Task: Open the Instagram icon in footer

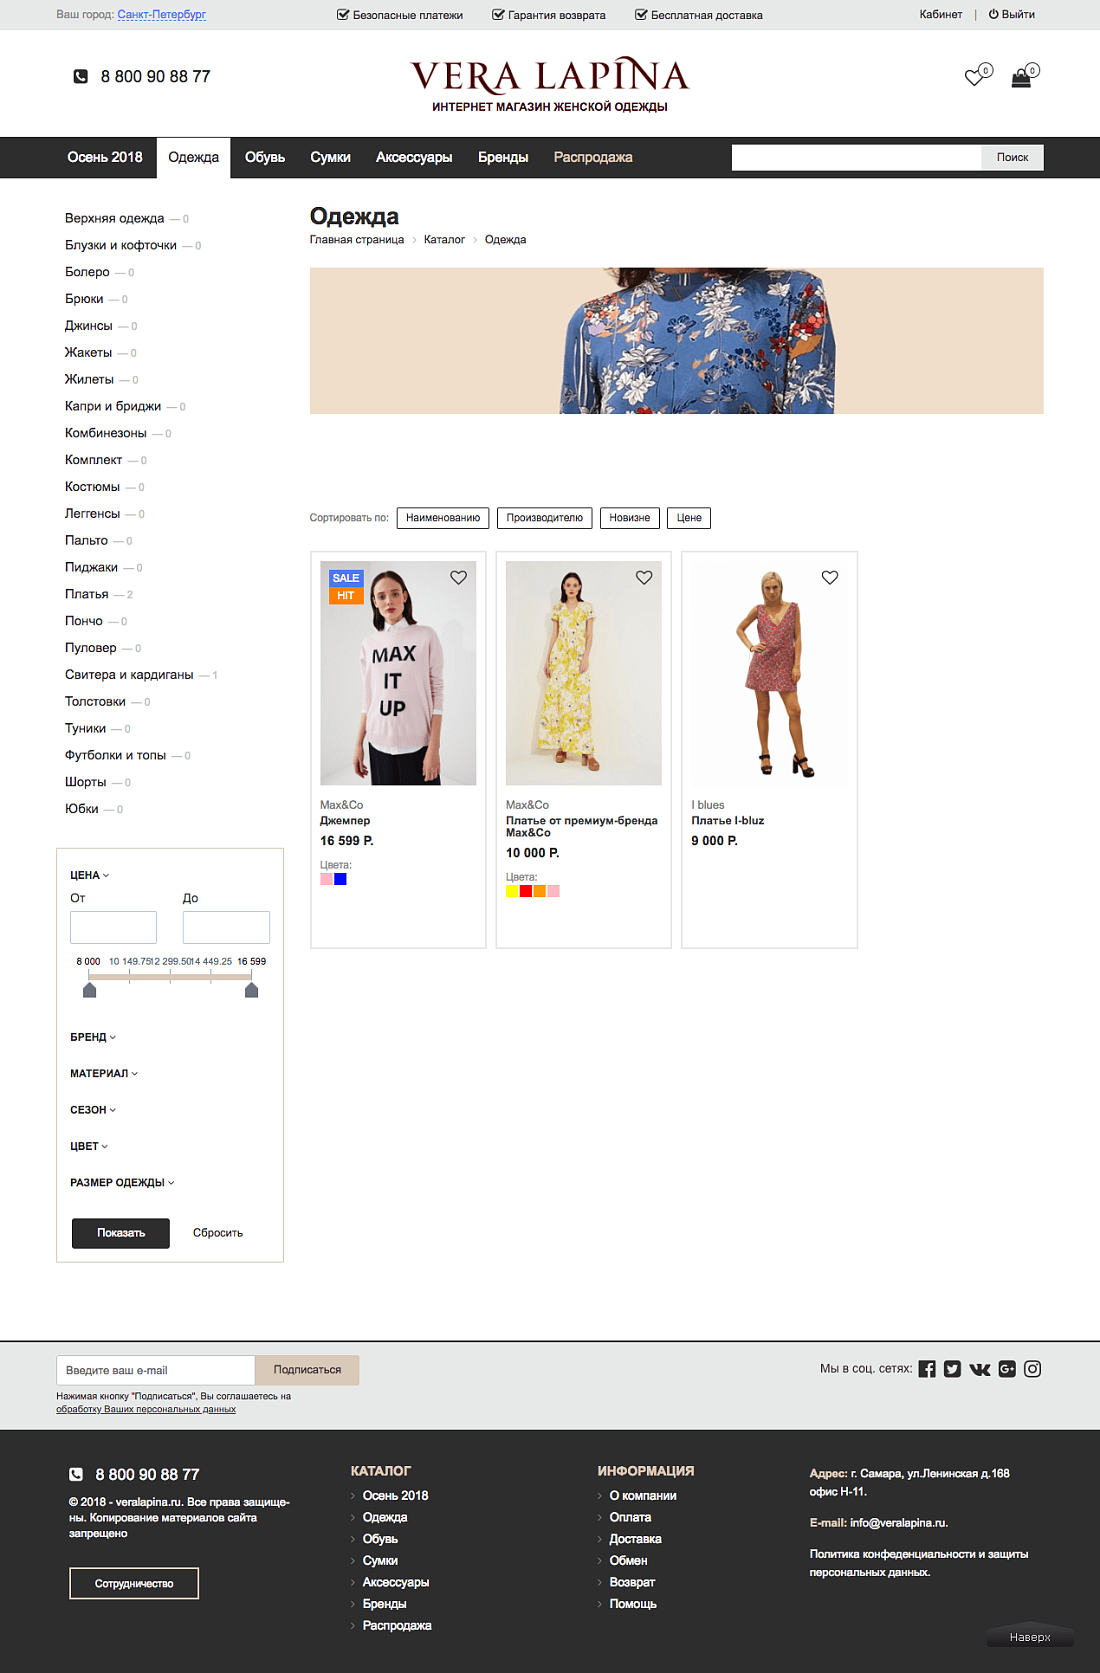Action: click(1033, 1369)
